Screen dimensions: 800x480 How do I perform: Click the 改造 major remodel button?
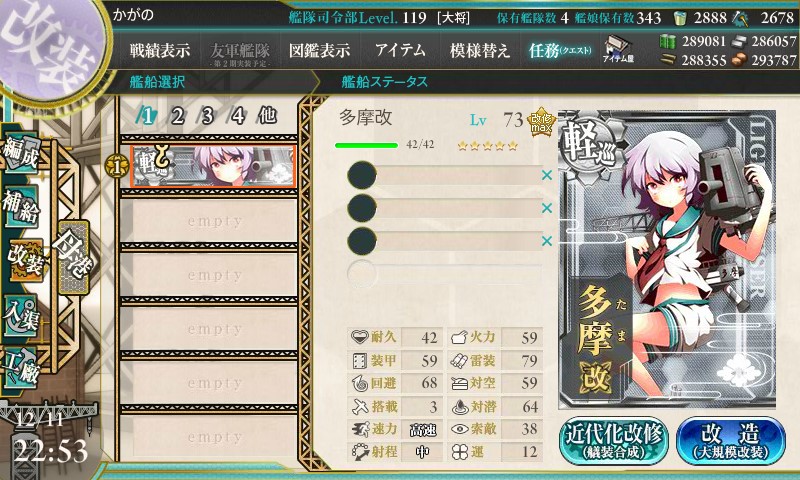tap(731, 441)
